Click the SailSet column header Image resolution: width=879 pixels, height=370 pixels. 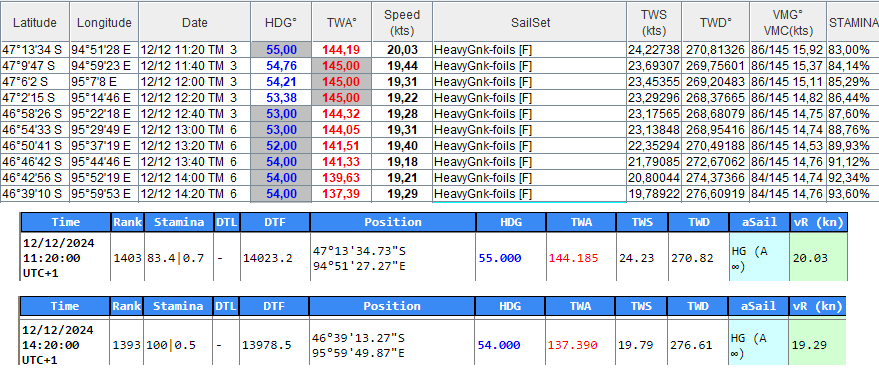pos(530,22)
